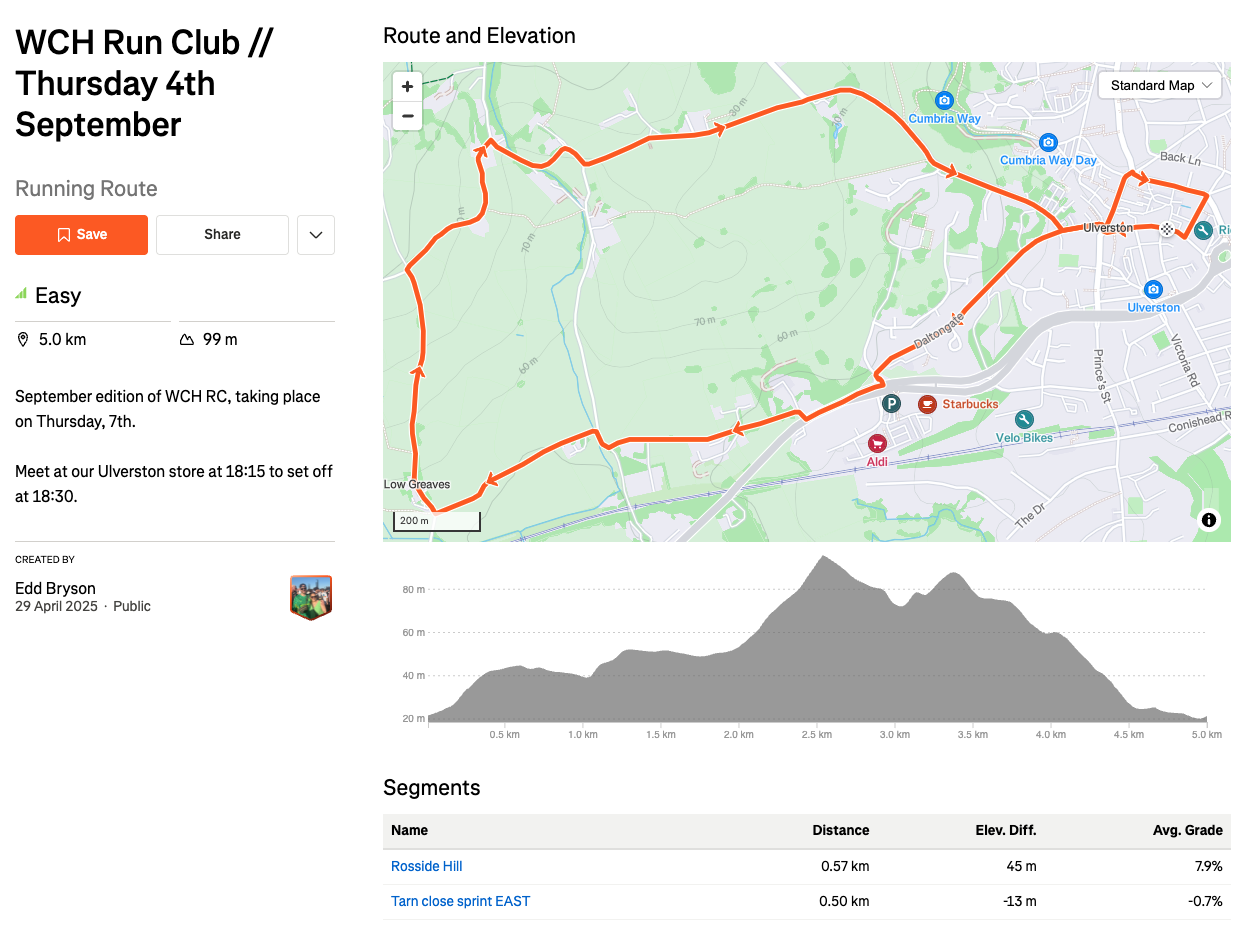Open creator Edd Bryson's profile name

pyautogui.click(x=55, y=588)
